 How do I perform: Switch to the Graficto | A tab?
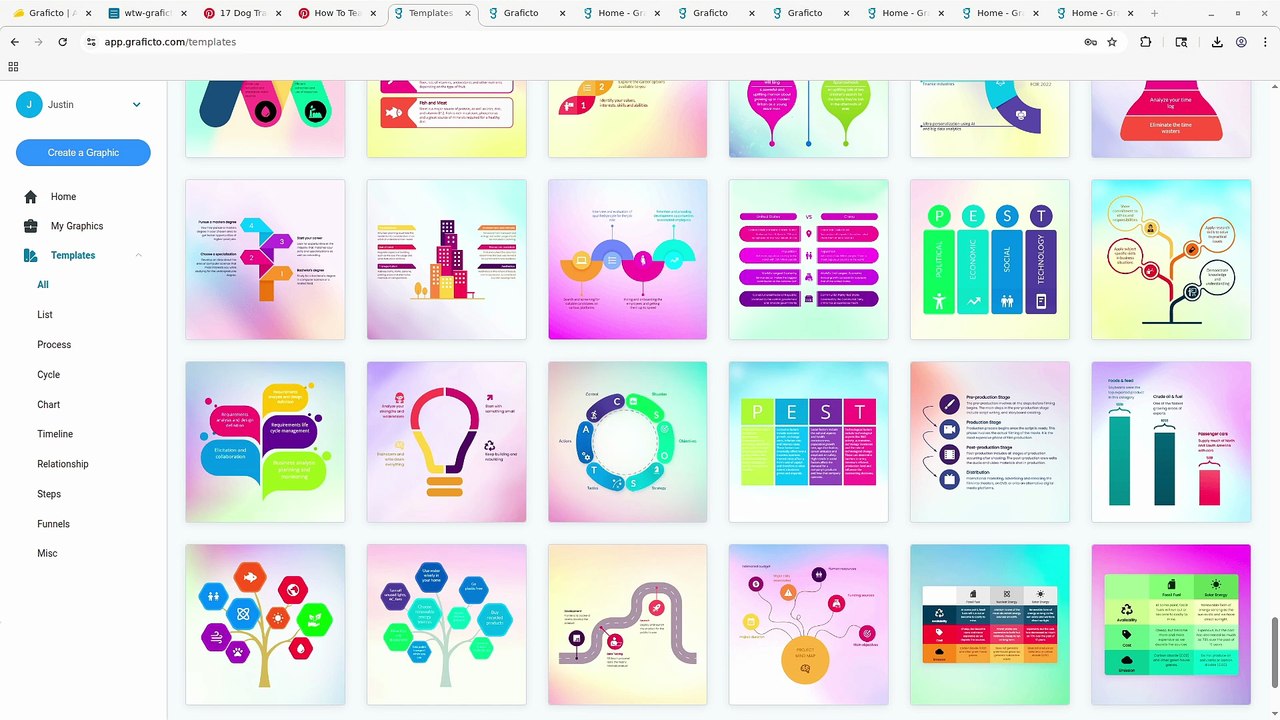[x=52, y=13]
